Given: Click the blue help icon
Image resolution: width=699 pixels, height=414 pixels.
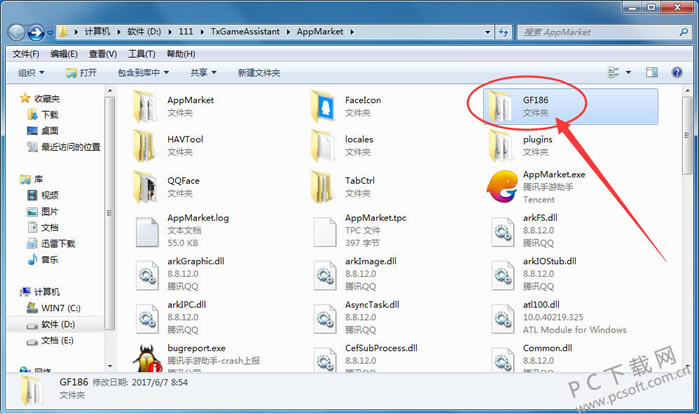Looking at the screenshot, I should pyautogui.click(x=677, y=72).
